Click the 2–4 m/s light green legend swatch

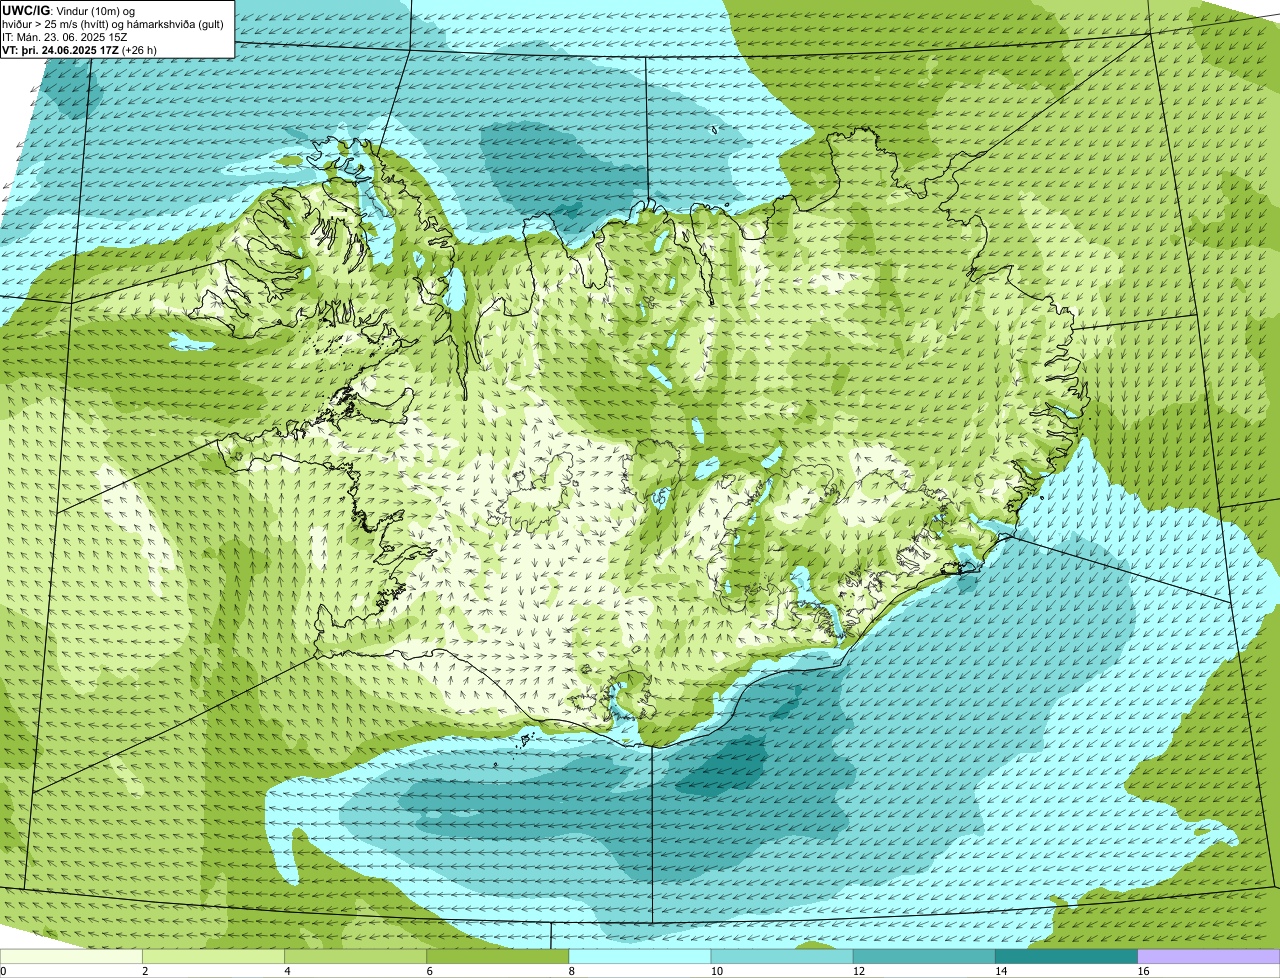[214, 957]
